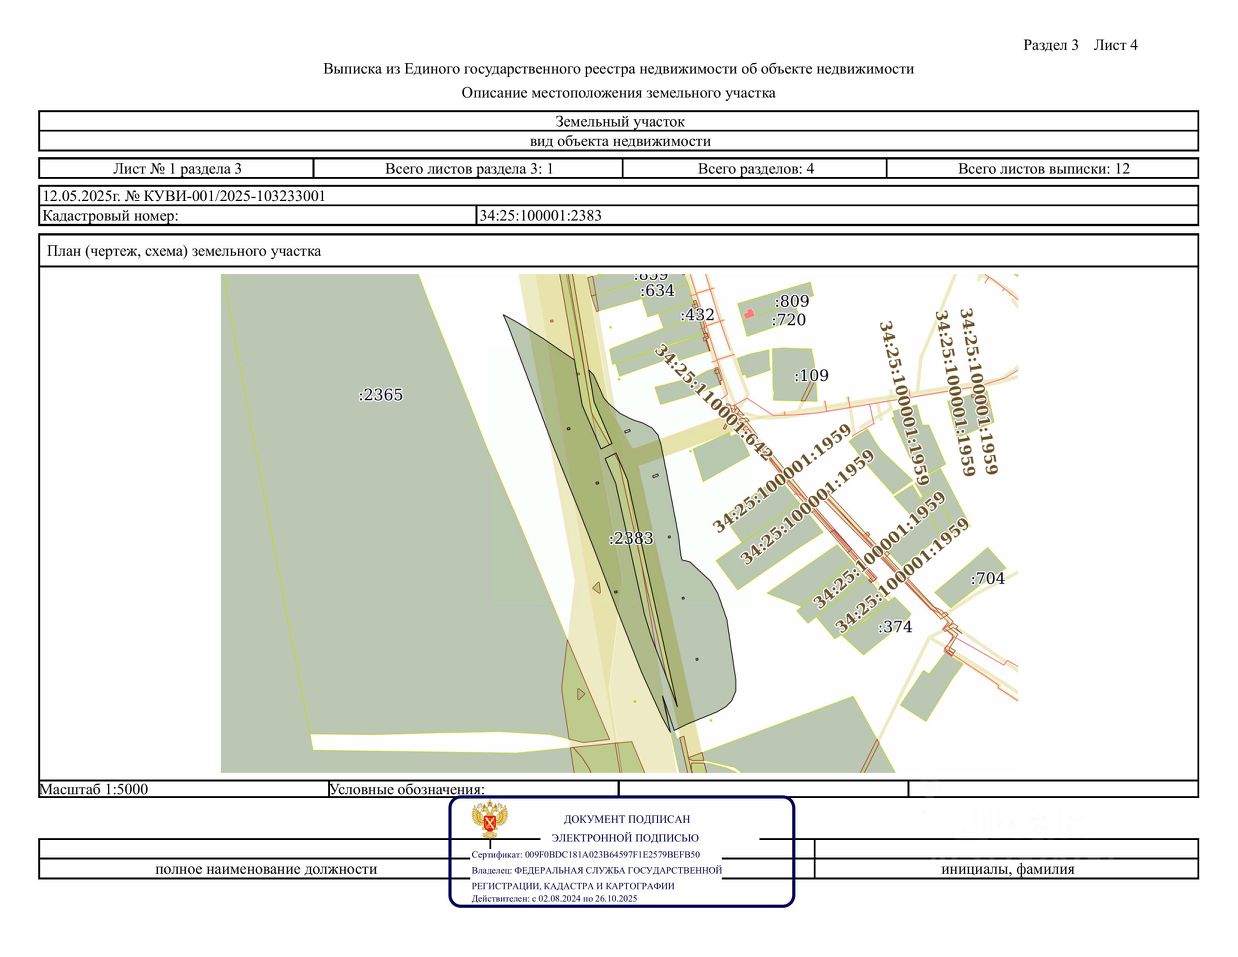The width and height of the screenshot is (1238, 957).
Task: Select cell "Всего разделов: 4"
Action: pyautogui.click(x=755, y=169)
